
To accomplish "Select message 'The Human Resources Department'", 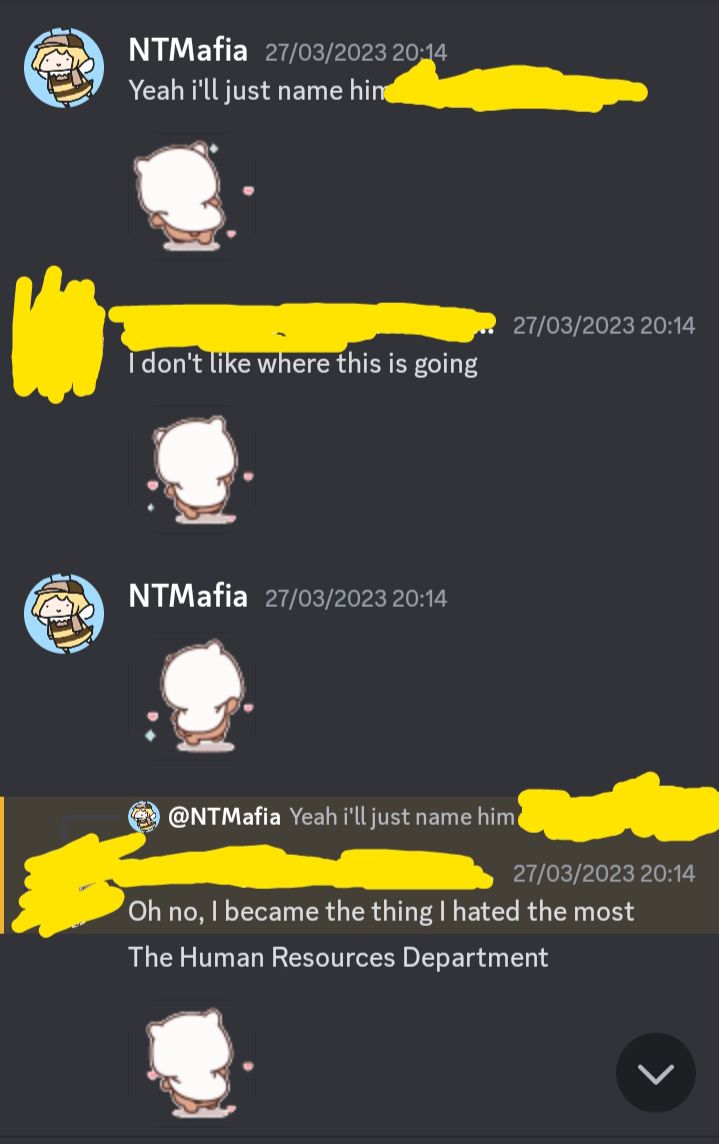I will point(338,957).
